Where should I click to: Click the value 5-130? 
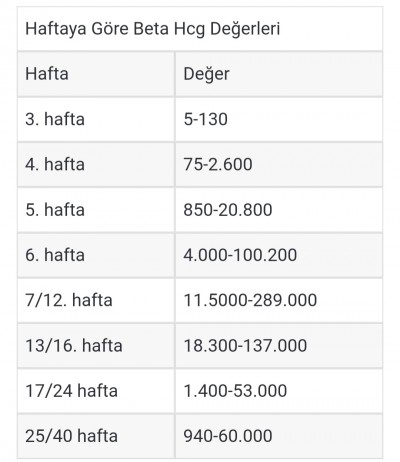point(206,119)
